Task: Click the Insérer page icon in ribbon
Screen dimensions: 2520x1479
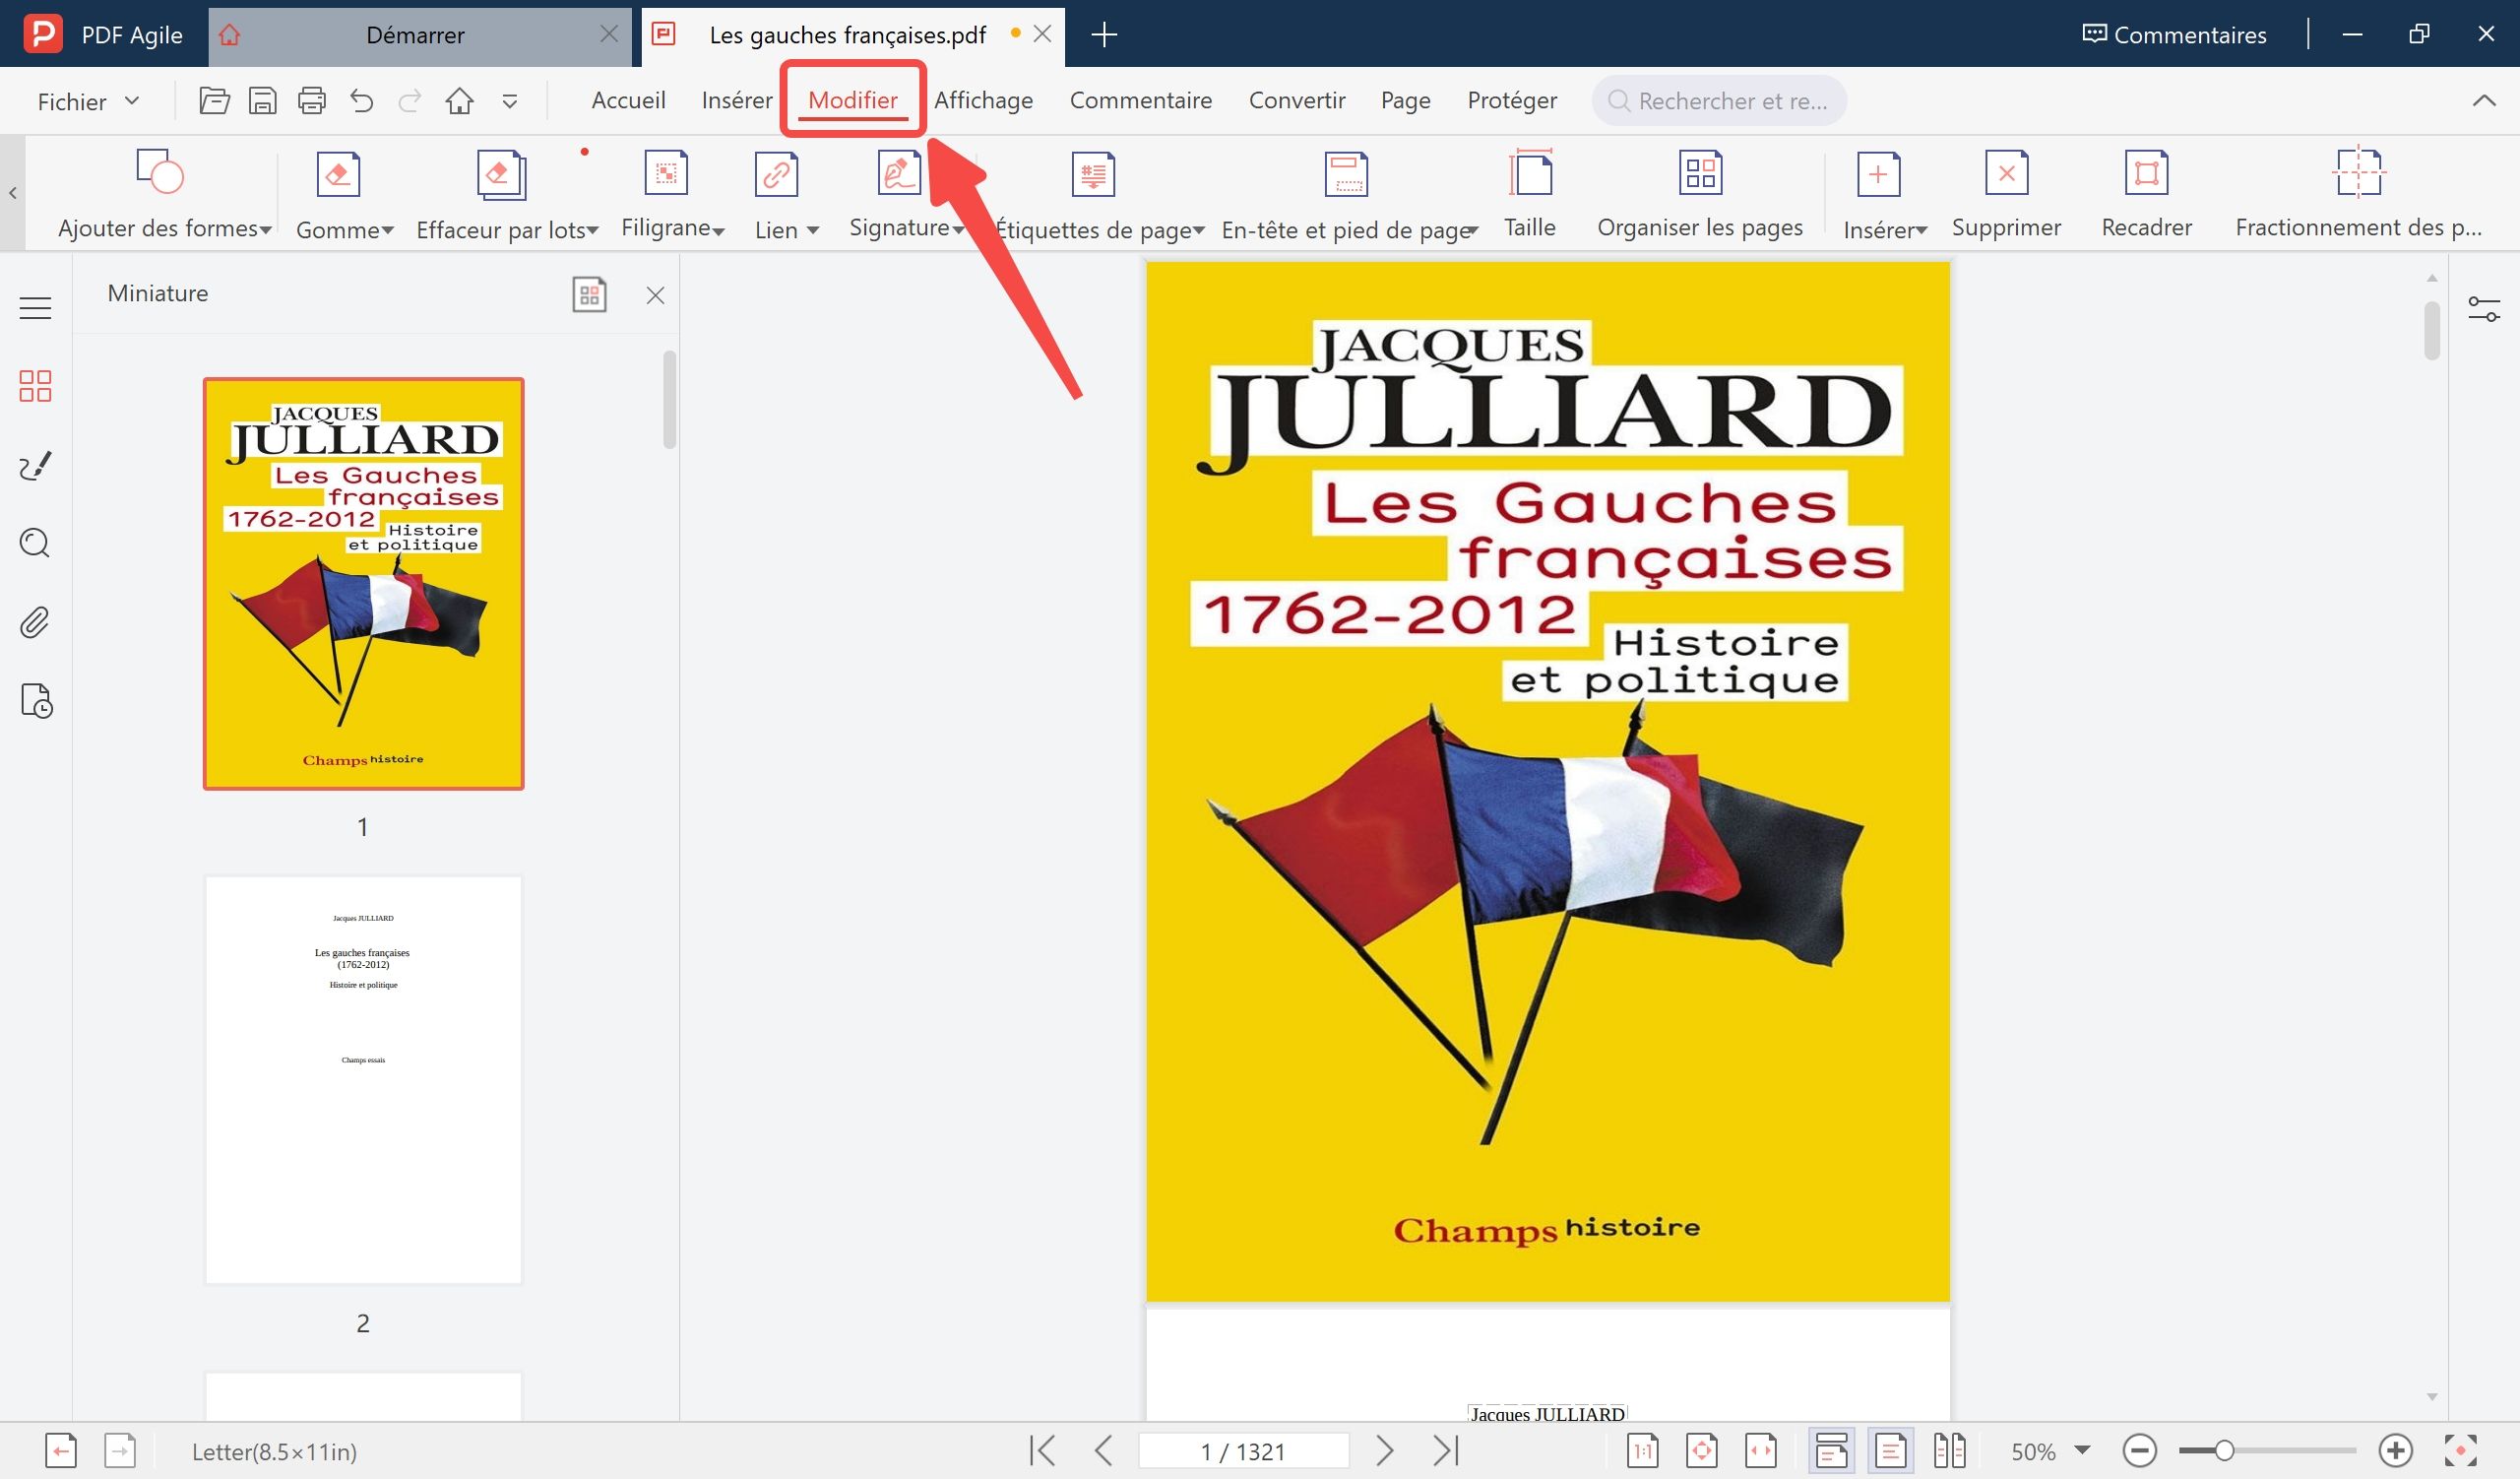Action: point(1878,174)
